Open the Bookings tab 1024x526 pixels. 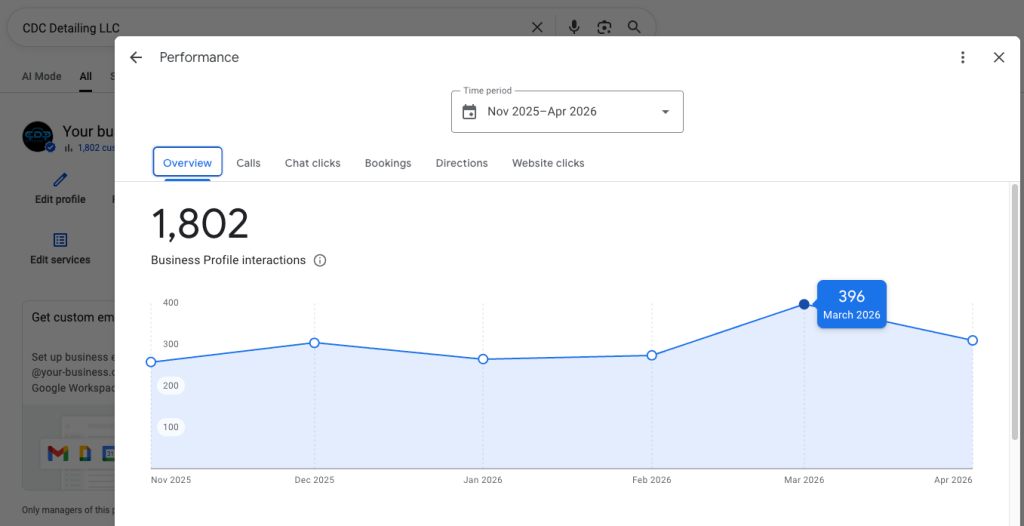pyautogui.click(x=388, y=163)
